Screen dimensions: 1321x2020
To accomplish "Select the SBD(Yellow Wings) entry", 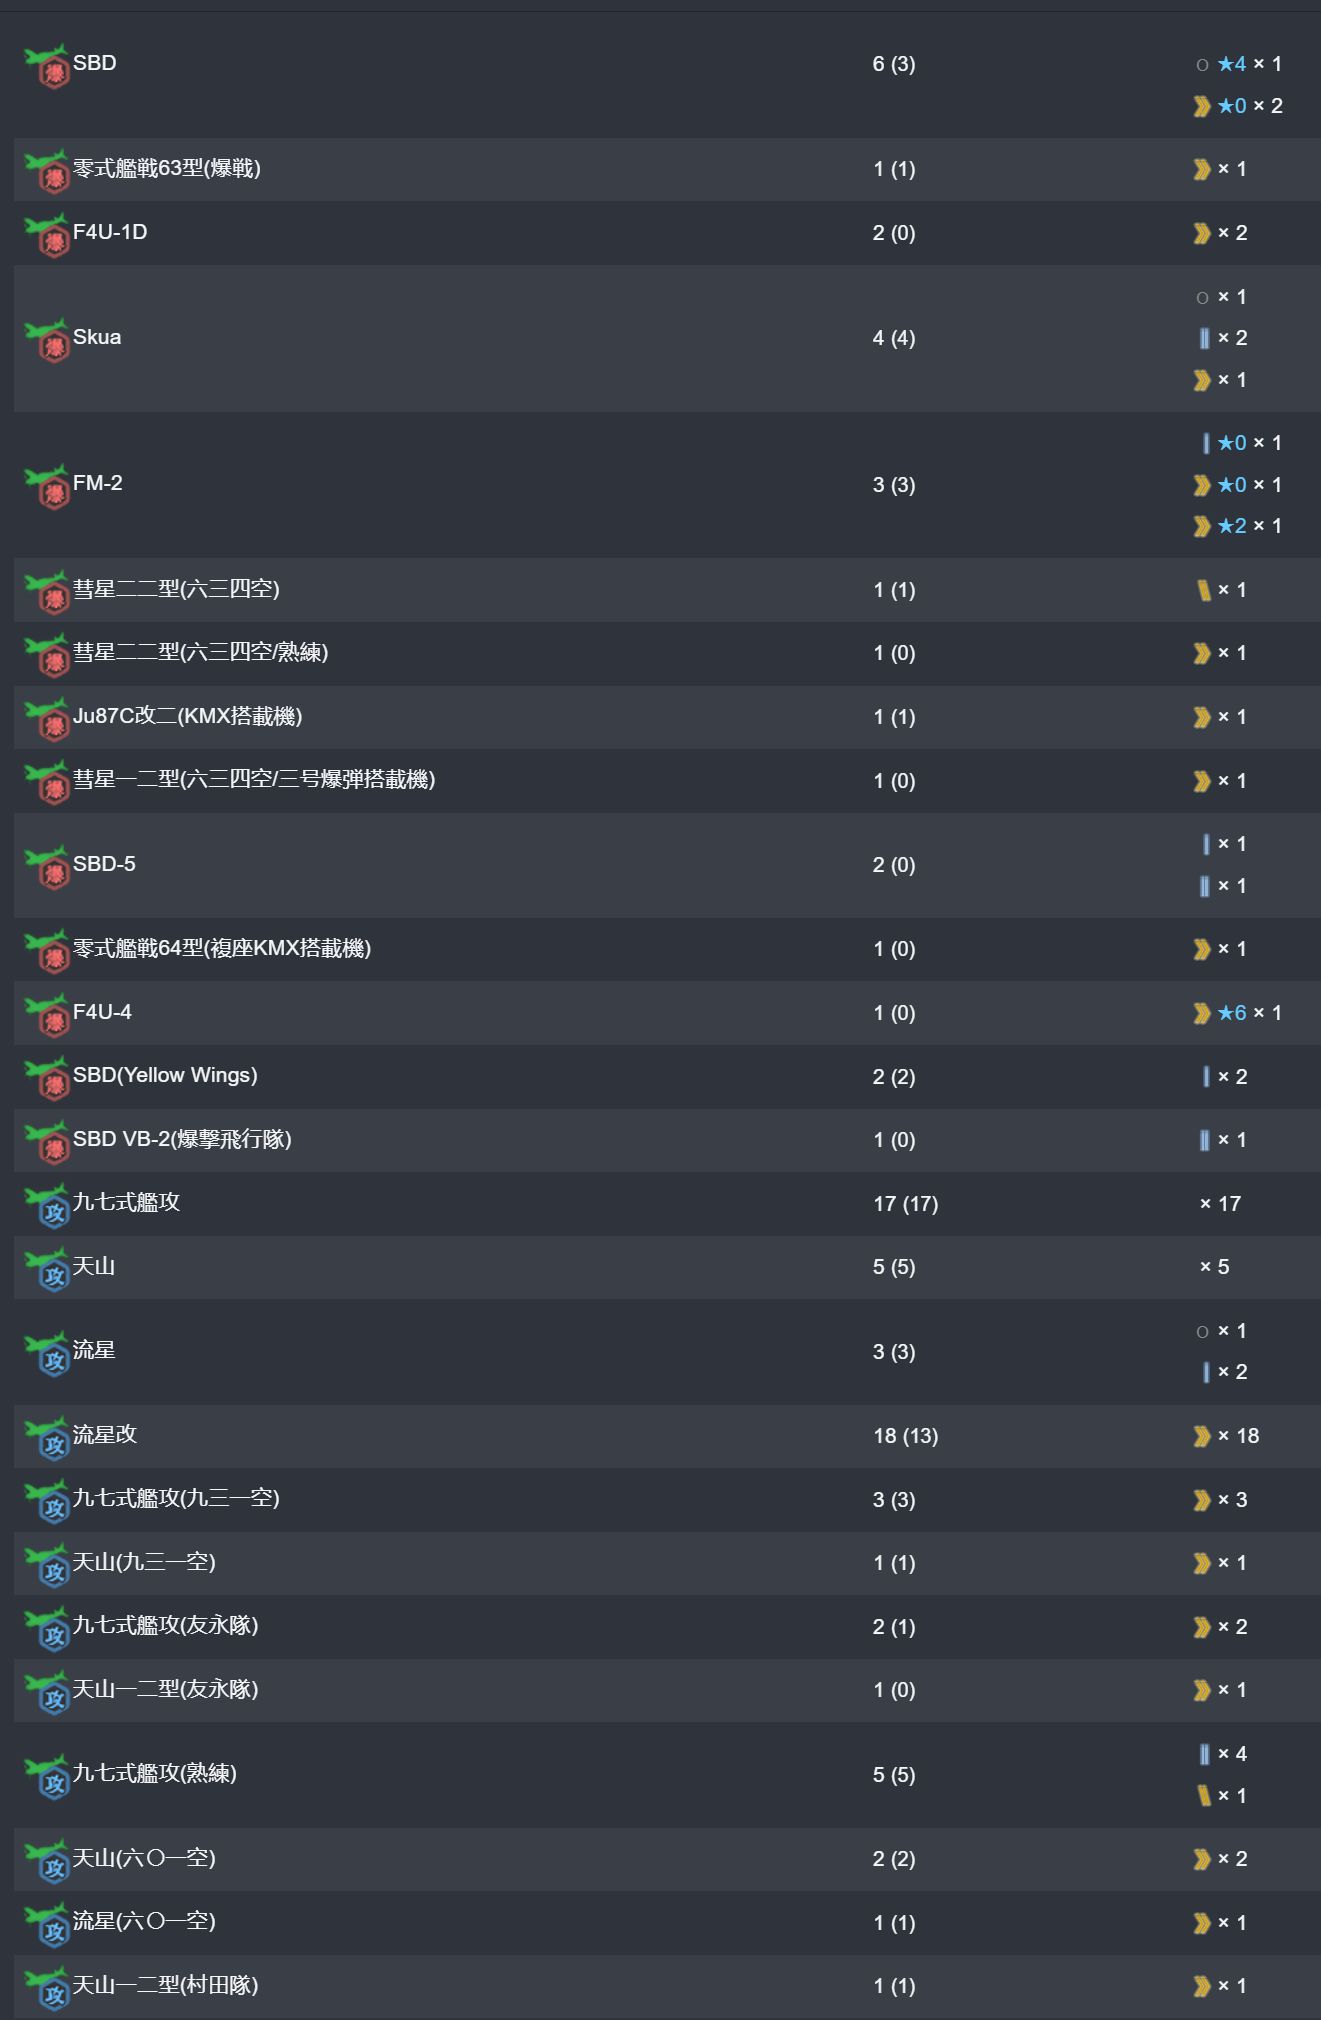I will (x=165, y=1075).
